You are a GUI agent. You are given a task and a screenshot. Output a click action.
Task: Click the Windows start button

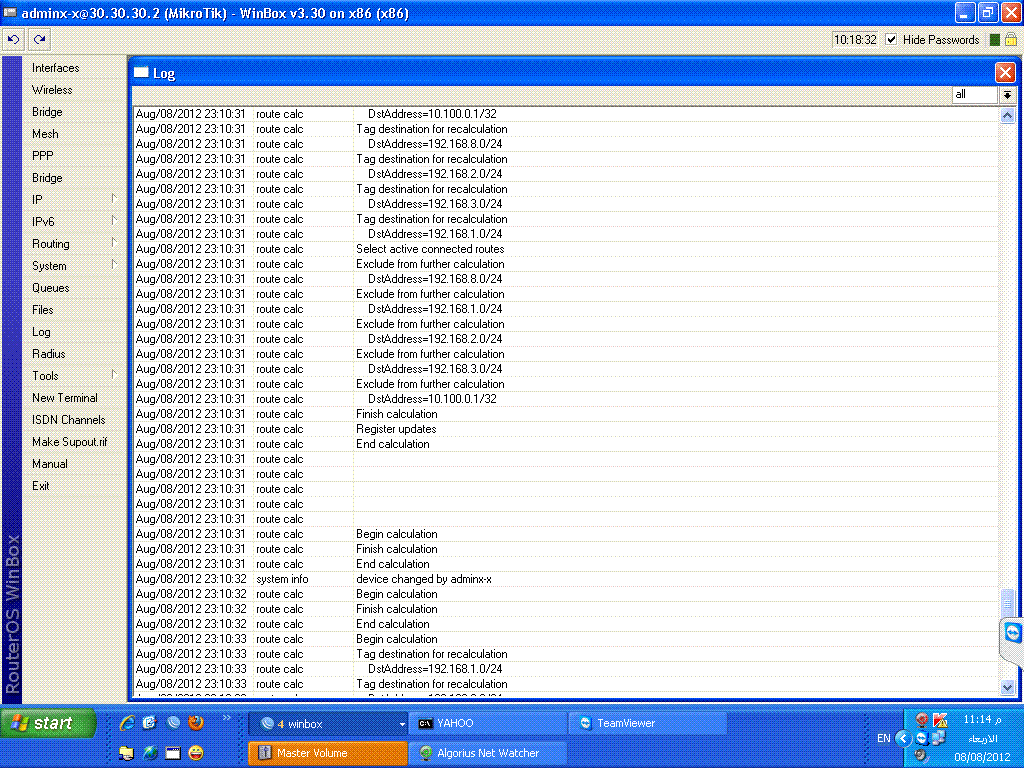click(x=48, y=723)
